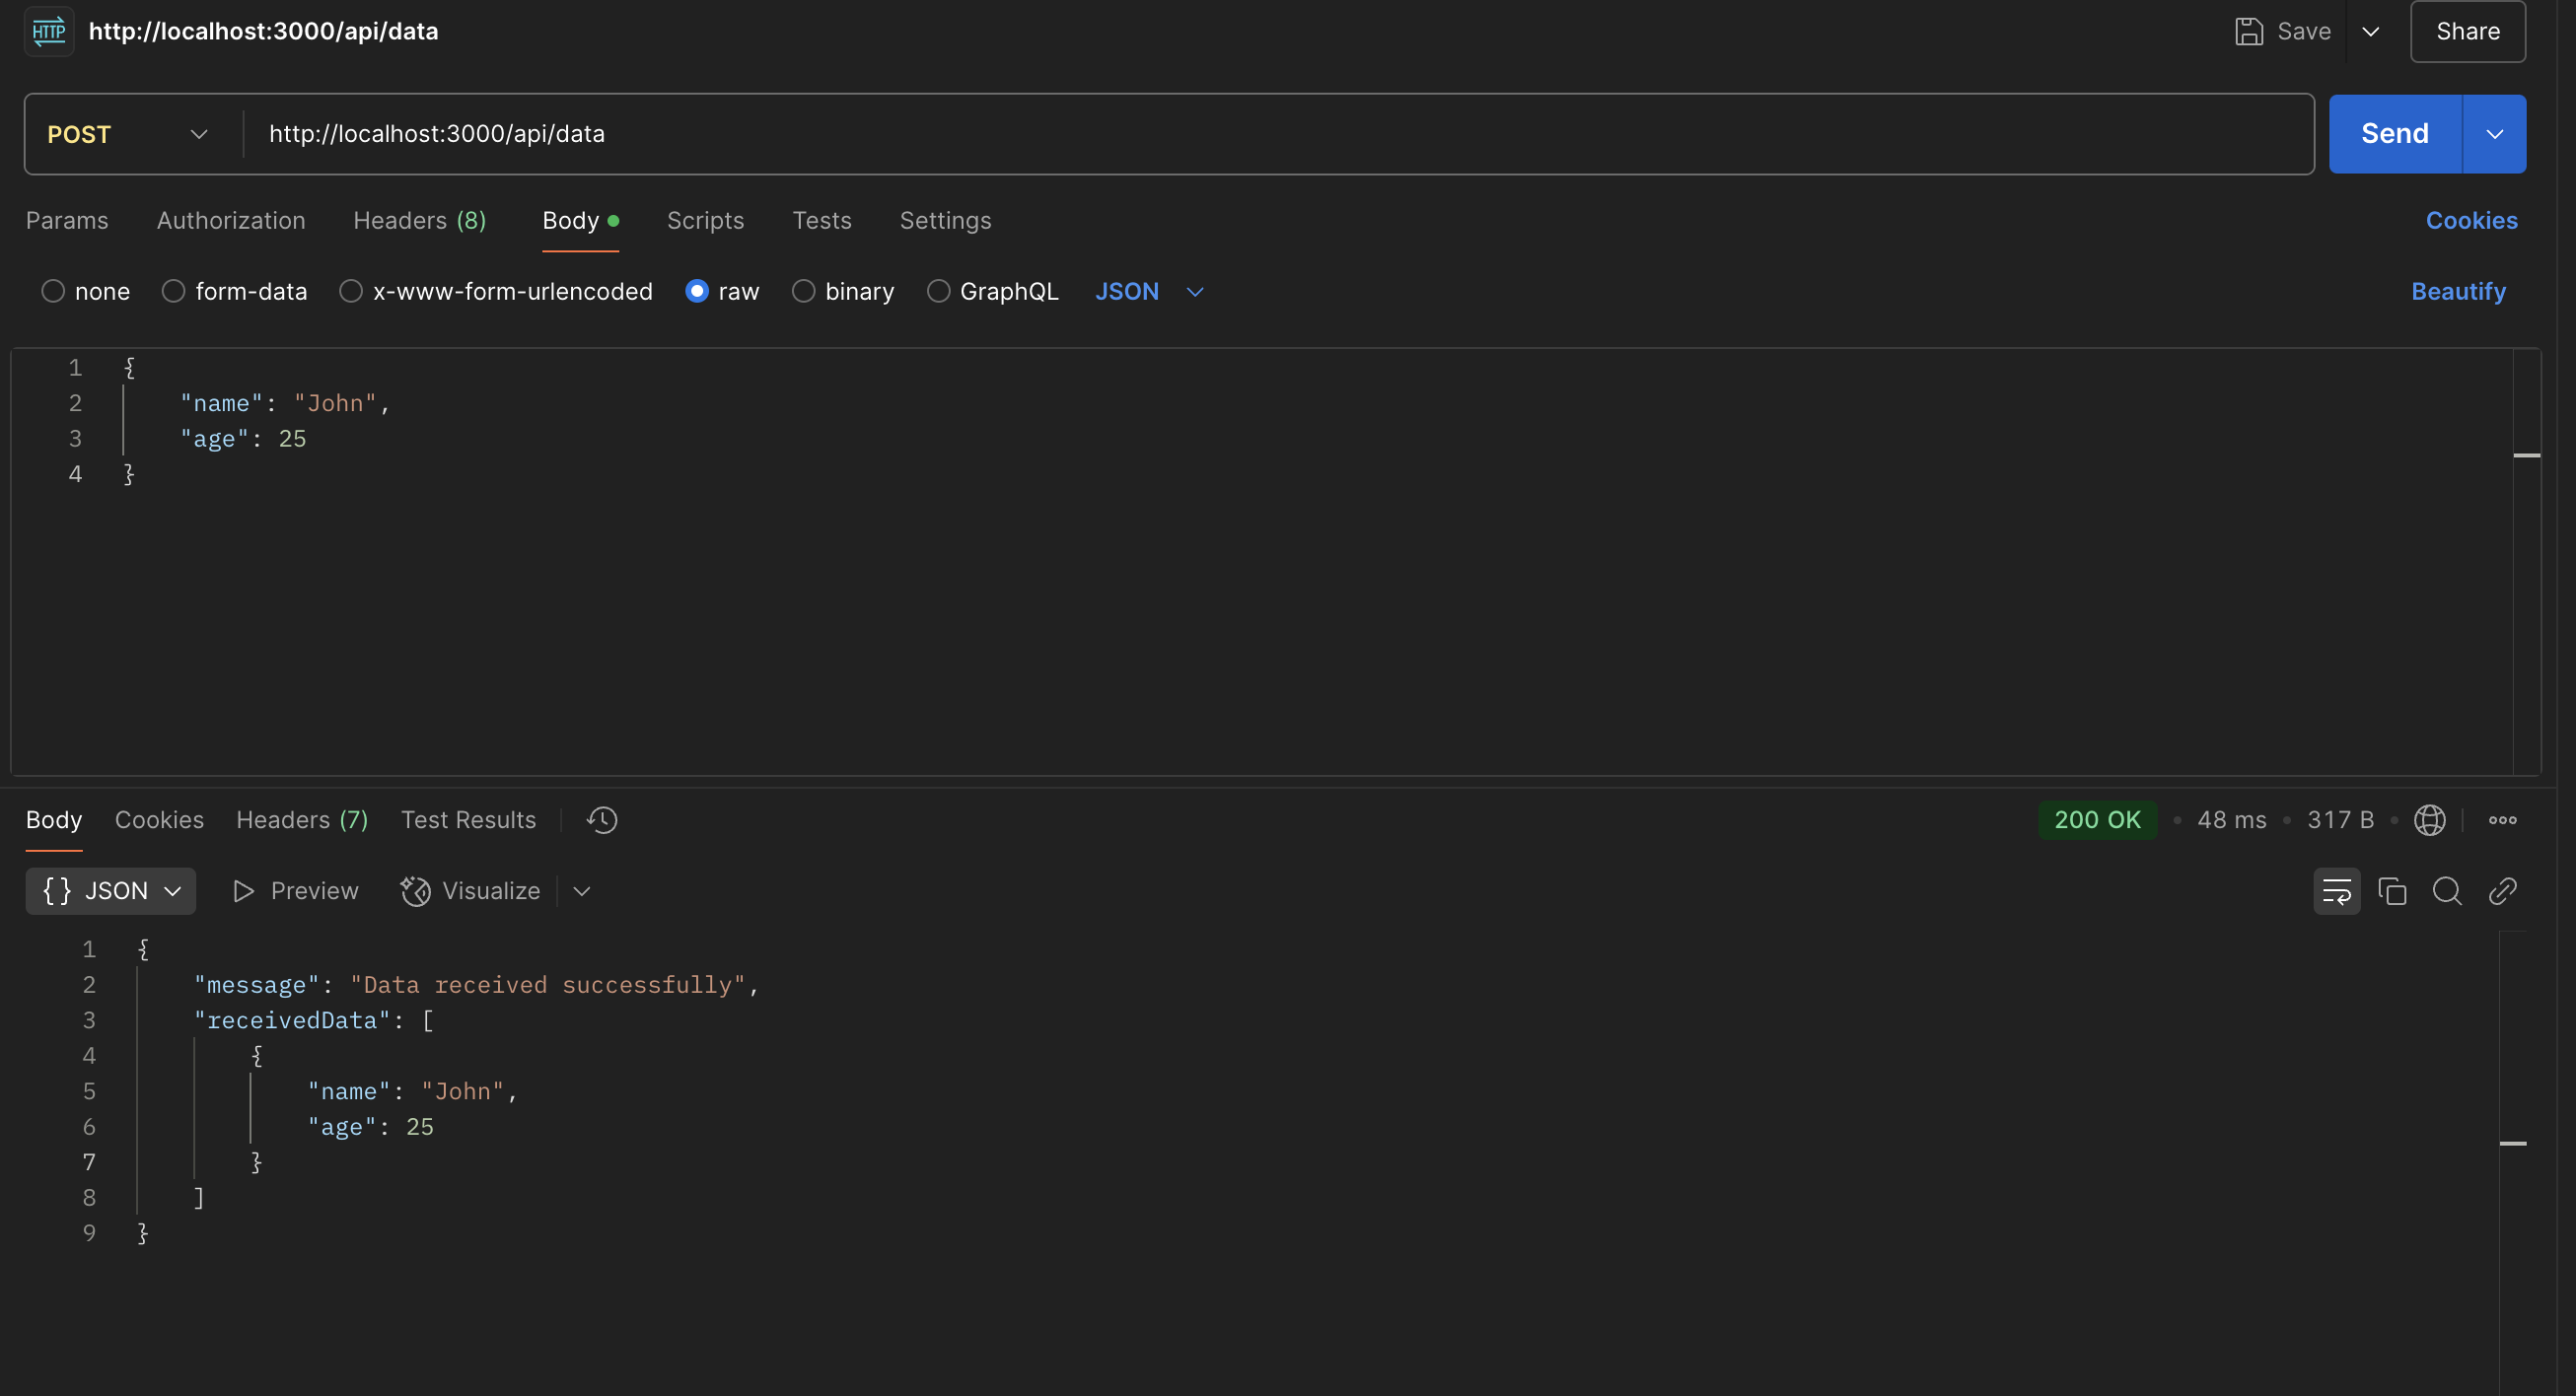The width and height of the screenshot is (2576, 1396).
Task: Click the 48 ms response time
Action: click(x=2232, y=820)
